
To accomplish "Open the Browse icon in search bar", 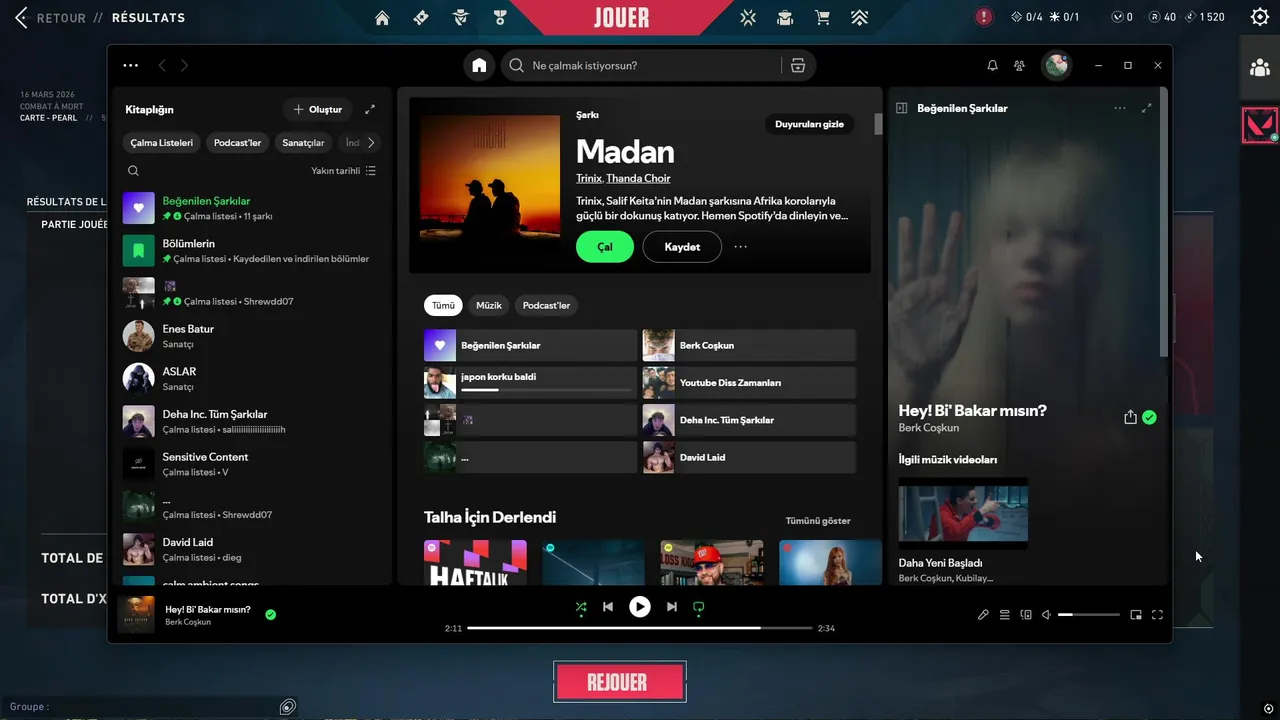I will pyautogui.click(x=797, y=65).
